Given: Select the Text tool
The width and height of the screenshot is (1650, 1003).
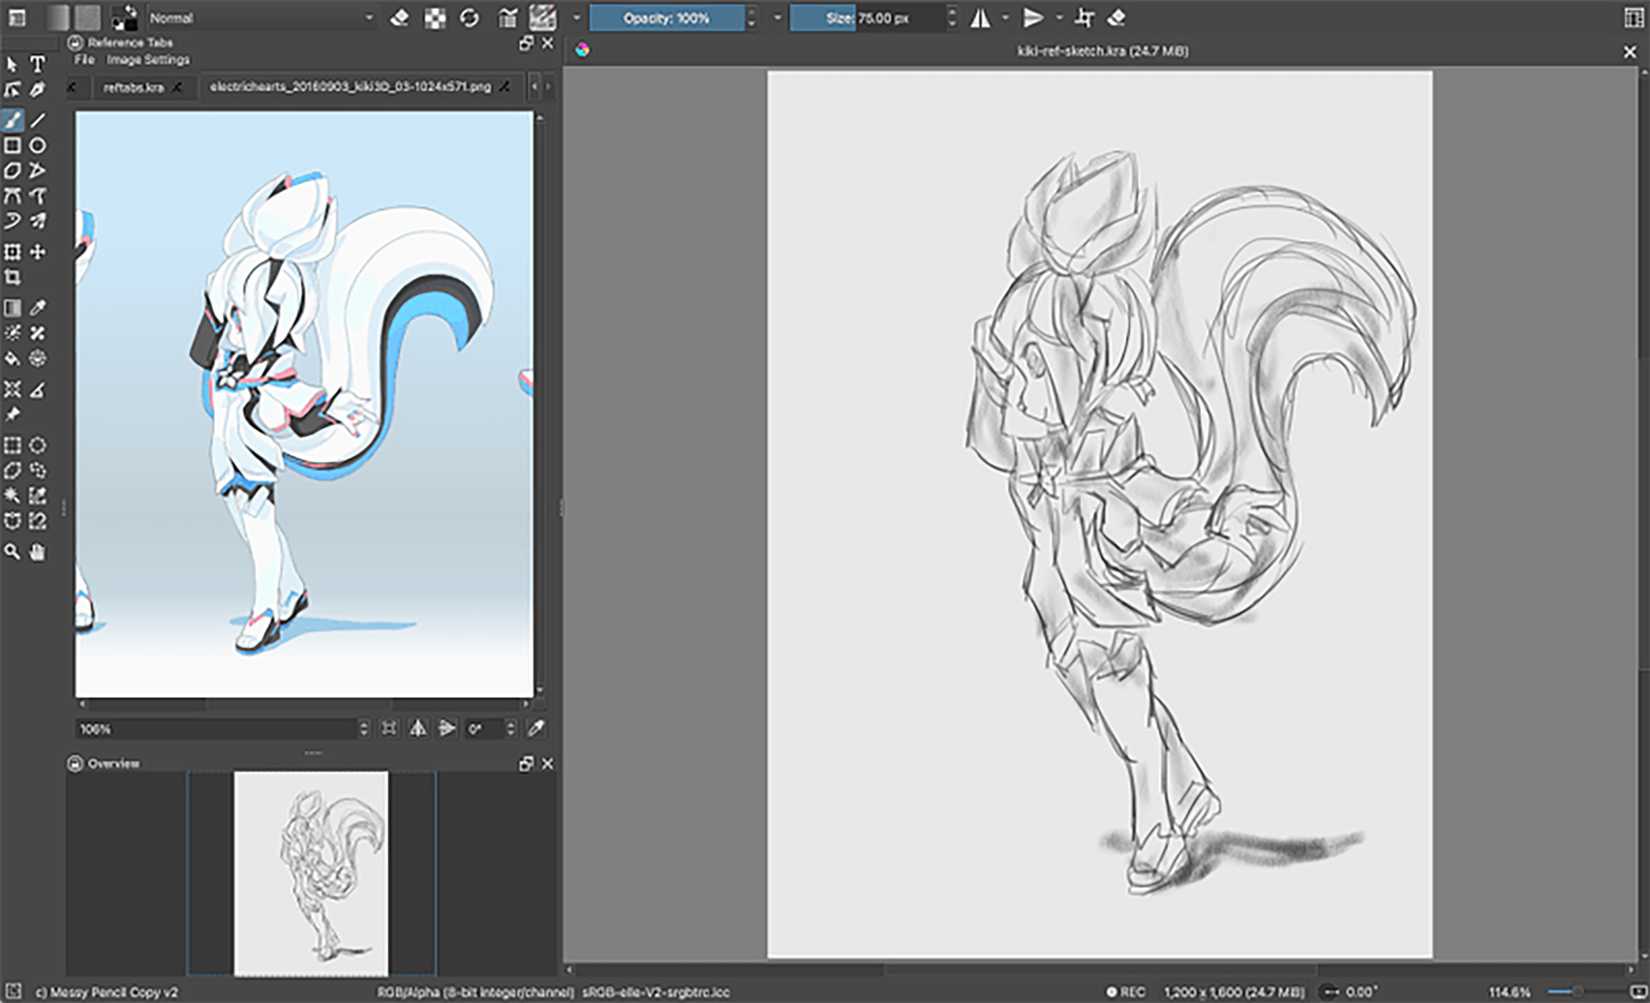Looking at the screenshot, I should pyautogui.click(x=38, y=63).
